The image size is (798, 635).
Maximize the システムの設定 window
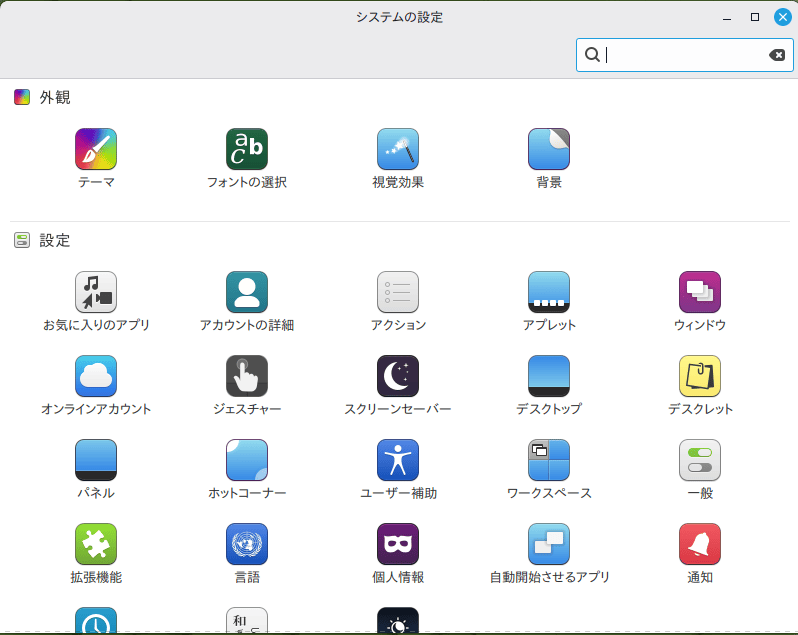click(x=755, y=17)
